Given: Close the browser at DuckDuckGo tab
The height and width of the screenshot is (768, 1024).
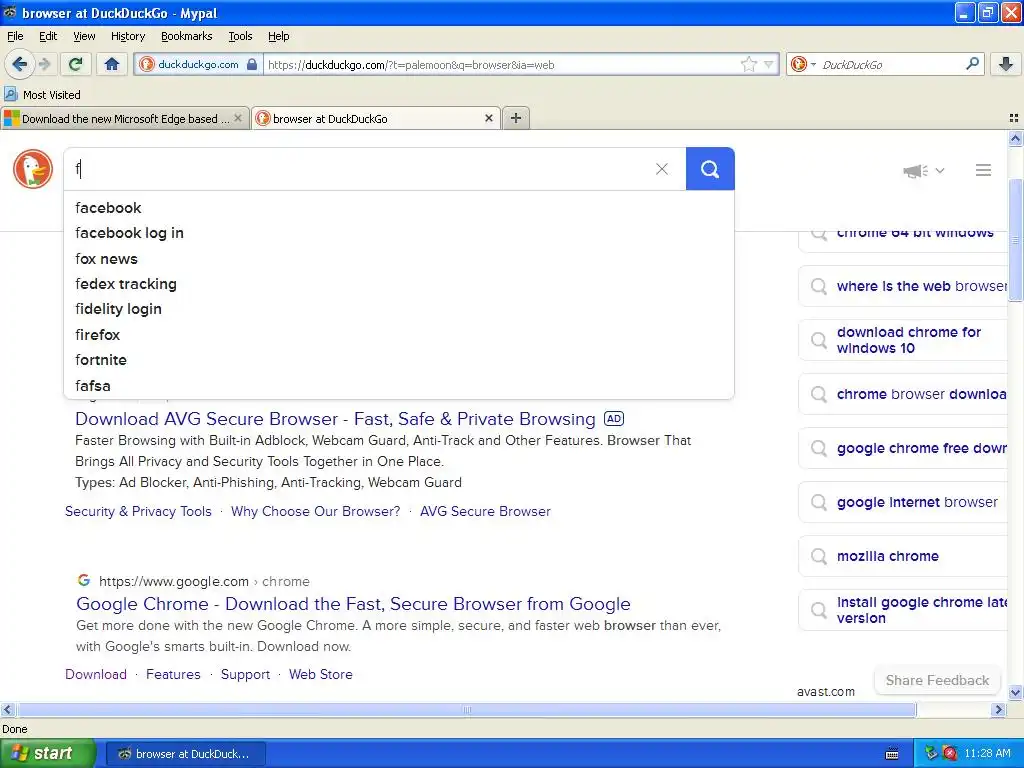Looking at the screenshot, I should (488, 118).
